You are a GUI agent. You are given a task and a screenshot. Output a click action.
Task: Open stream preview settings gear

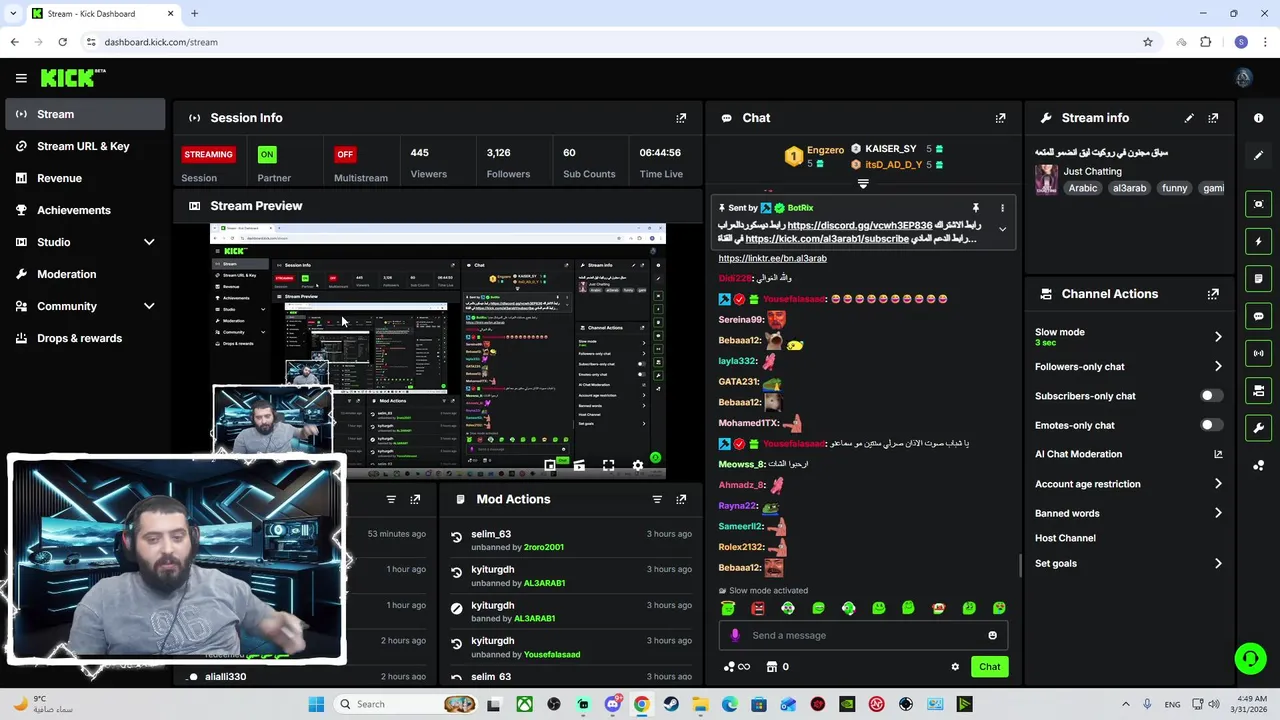(638, 465)
